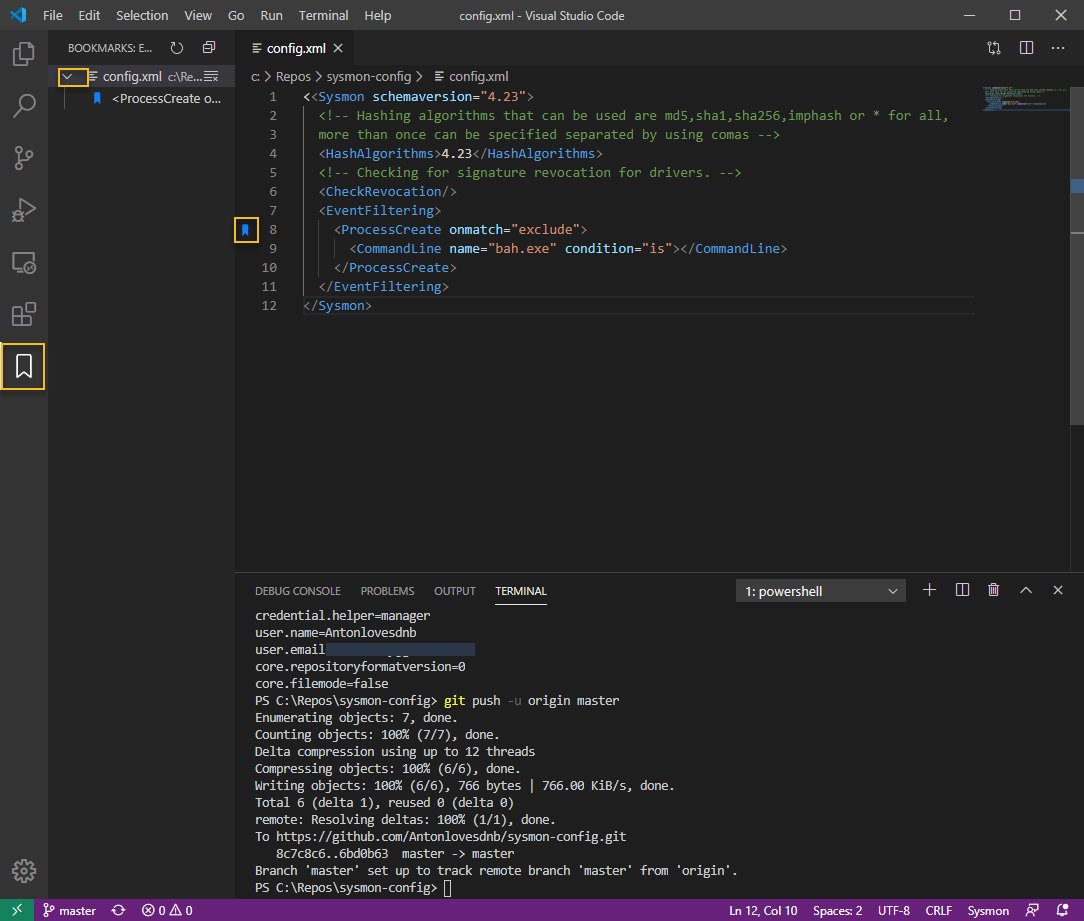
Task: Switch to the PROBLEMS panel tab
Action: 387,591
